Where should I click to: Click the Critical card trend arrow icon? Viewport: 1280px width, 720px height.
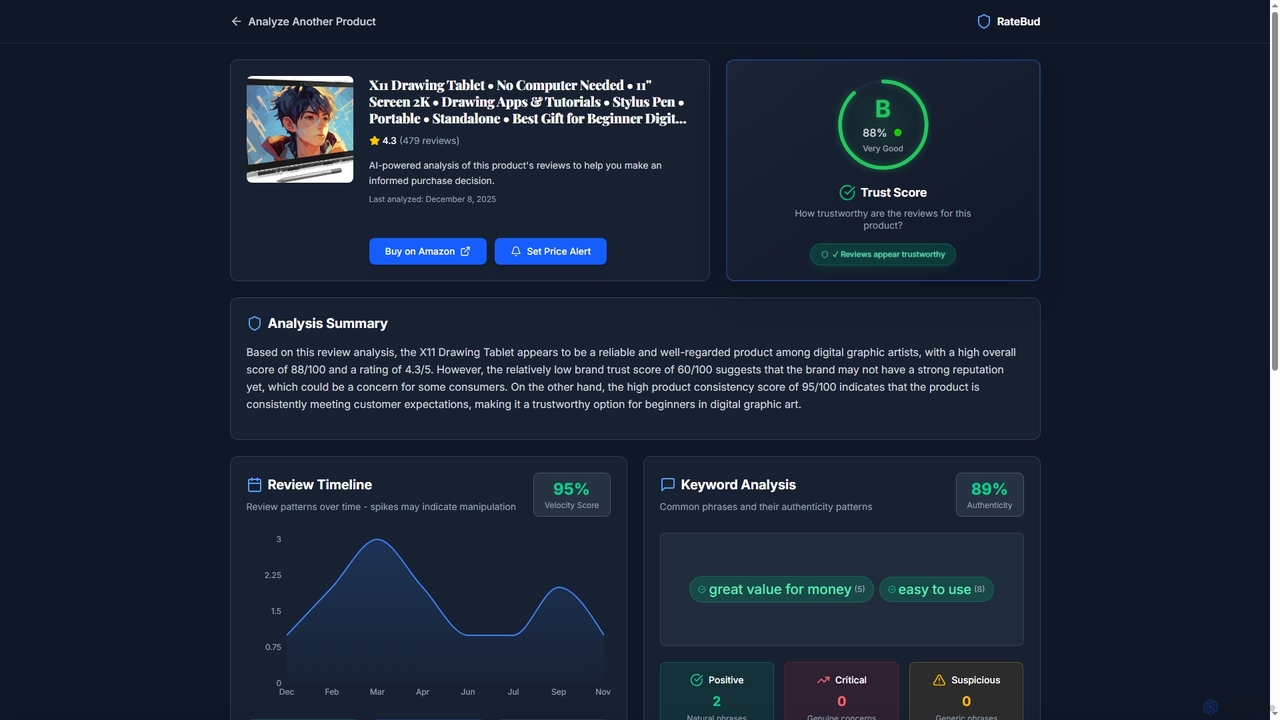coord(823,680)
